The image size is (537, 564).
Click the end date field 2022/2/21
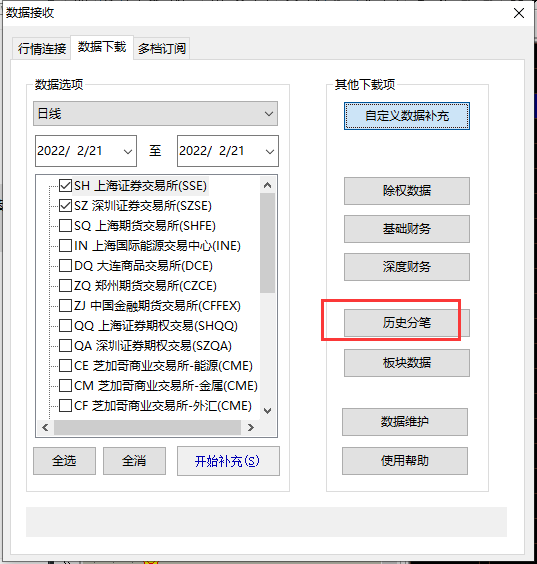tap(228, 151)
